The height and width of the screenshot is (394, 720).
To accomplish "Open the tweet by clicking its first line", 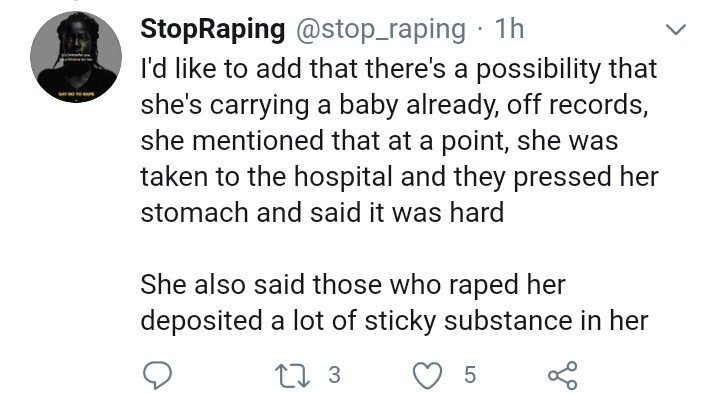I will [399, 69].
